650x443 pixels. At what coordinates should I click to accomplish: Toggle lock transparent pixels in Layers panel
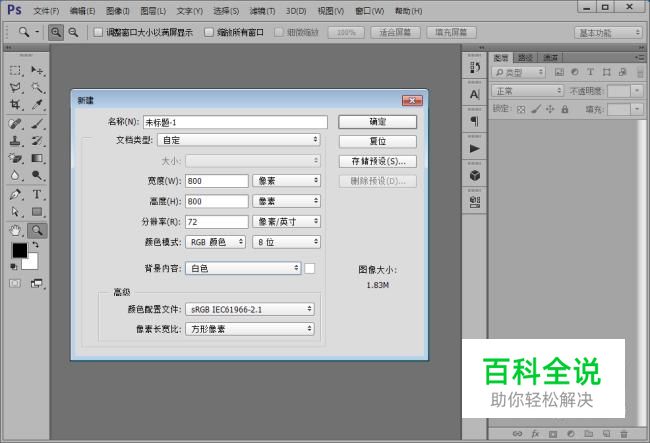521,109
